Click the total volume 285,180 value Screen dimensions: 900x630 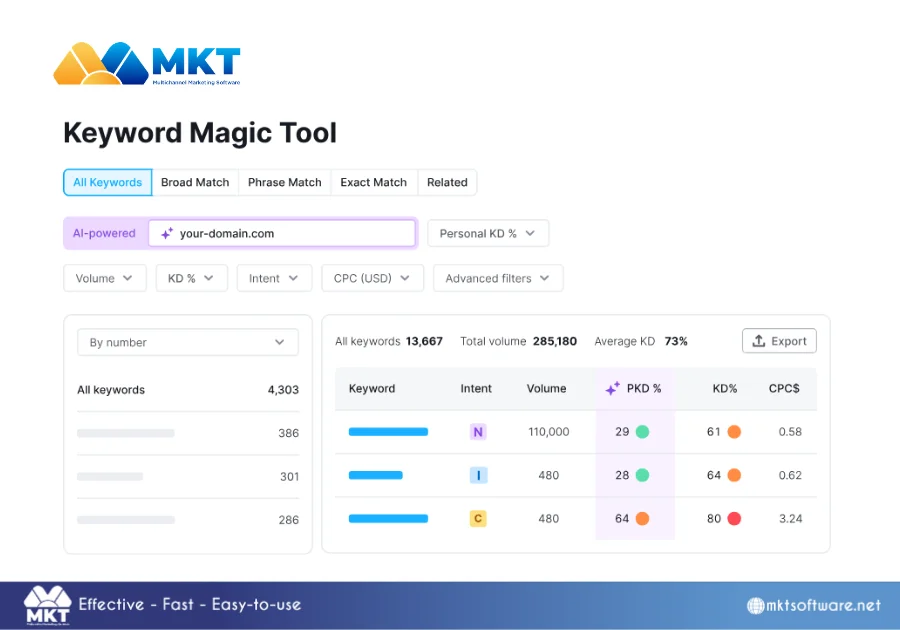click(554, 341)
